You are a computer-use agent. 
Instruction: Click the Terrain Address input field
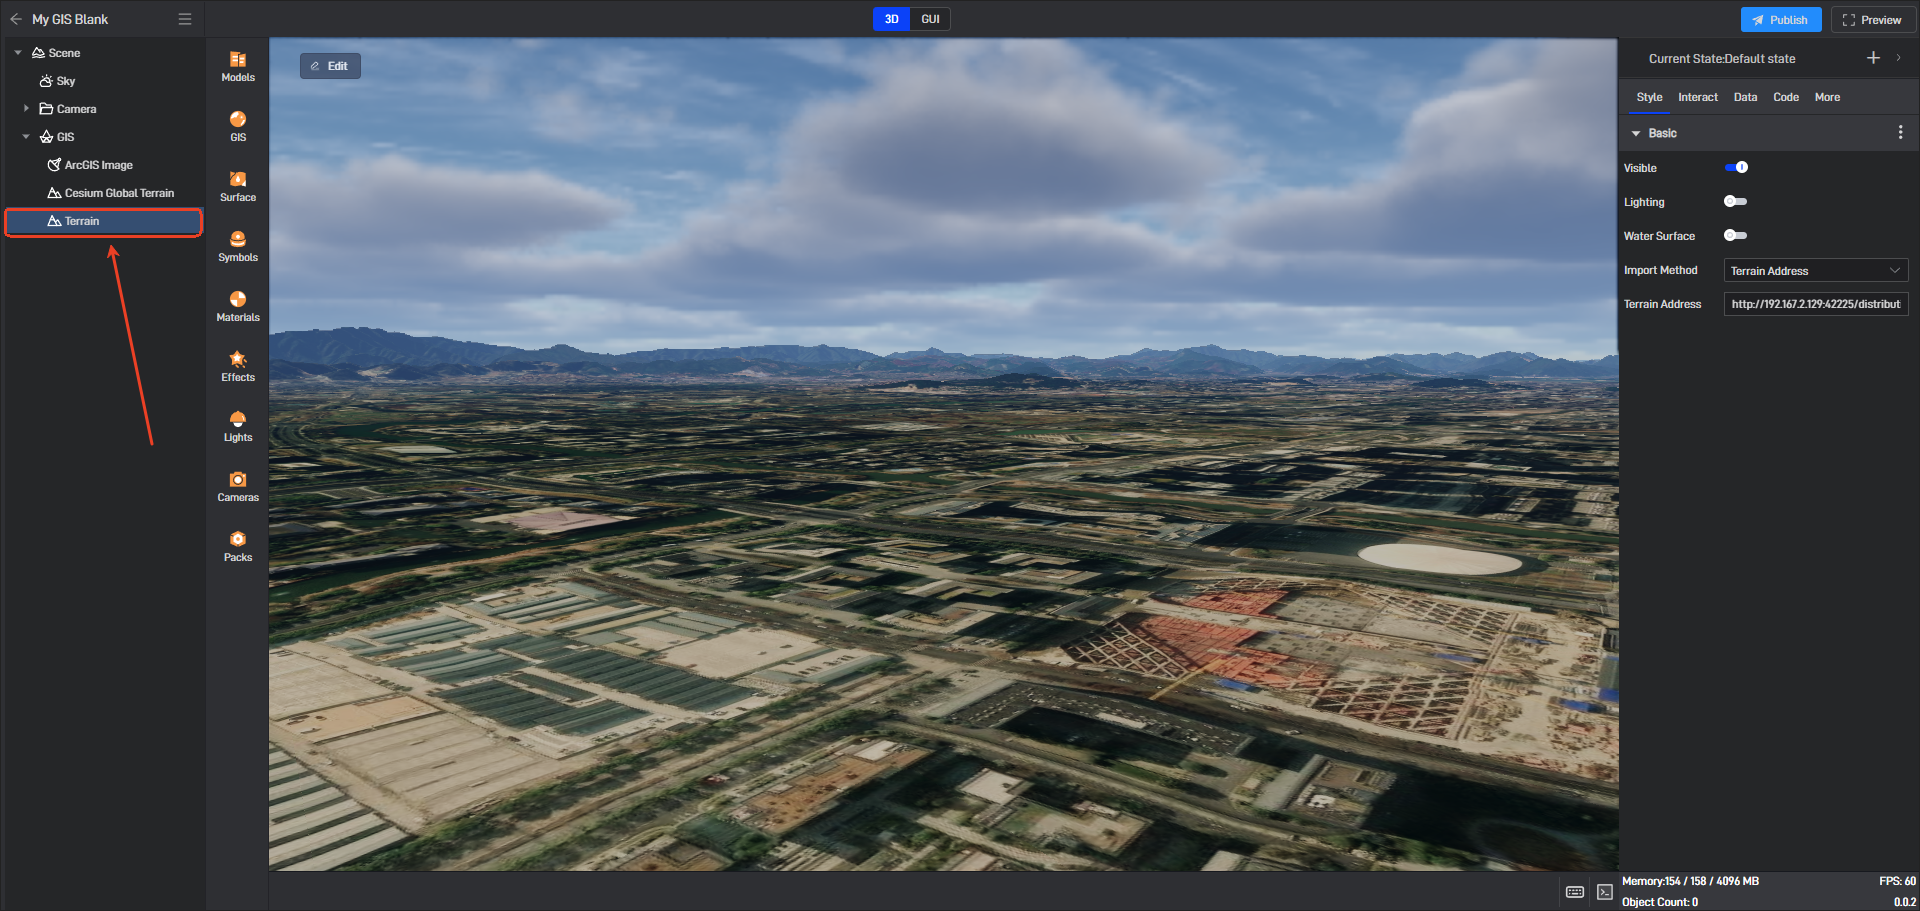pyautogui.click(x=1816, y=304)
